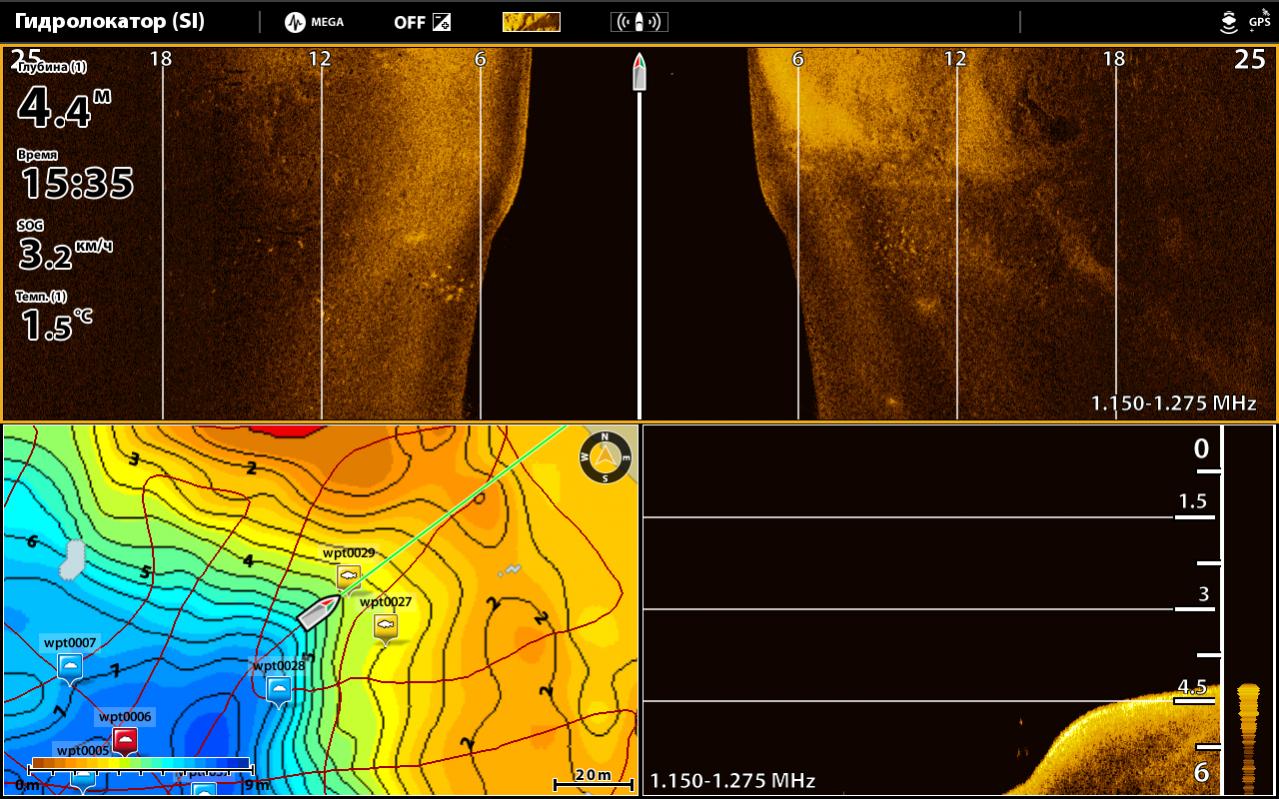Tap the boat icon atop side imaging

point(639,72)
